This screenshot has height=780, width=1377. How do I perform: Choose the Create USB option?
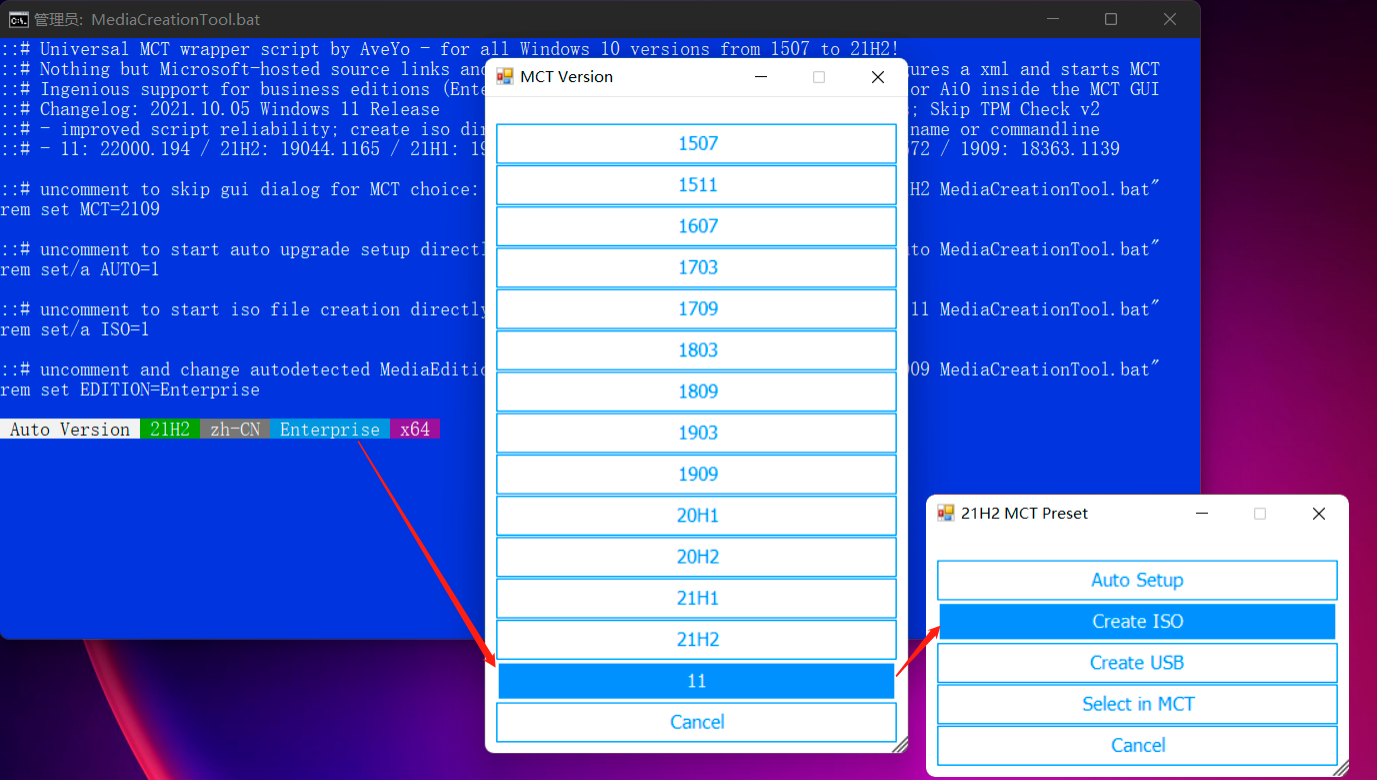click(x=1137, y=663)
